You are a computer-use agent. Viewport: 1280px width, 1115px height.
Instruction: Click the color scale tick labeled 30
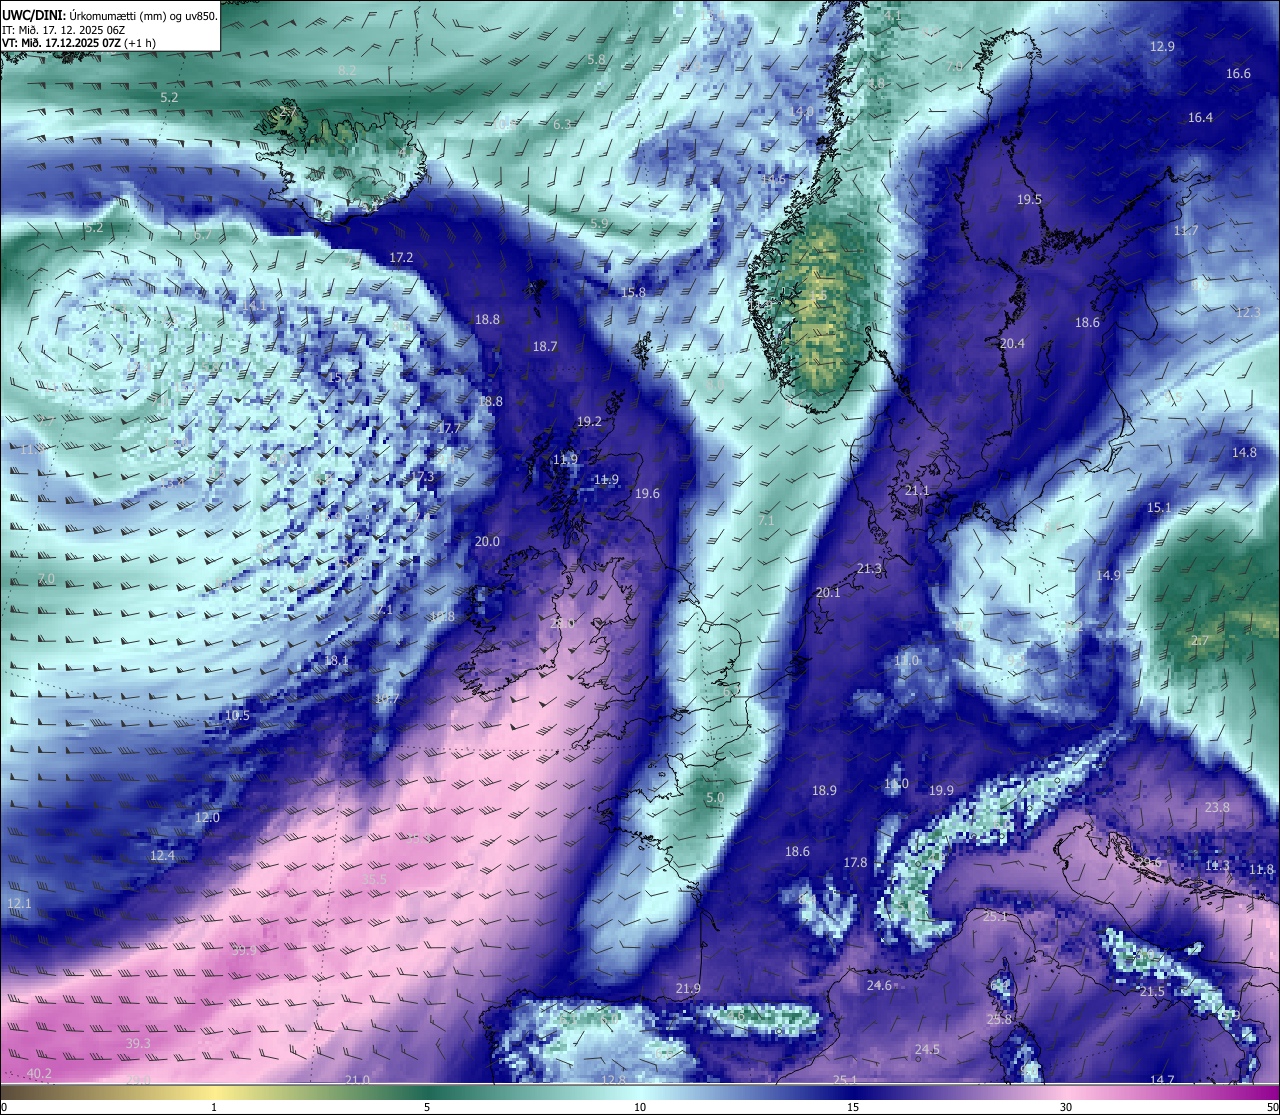[x=1066, y=1107]
